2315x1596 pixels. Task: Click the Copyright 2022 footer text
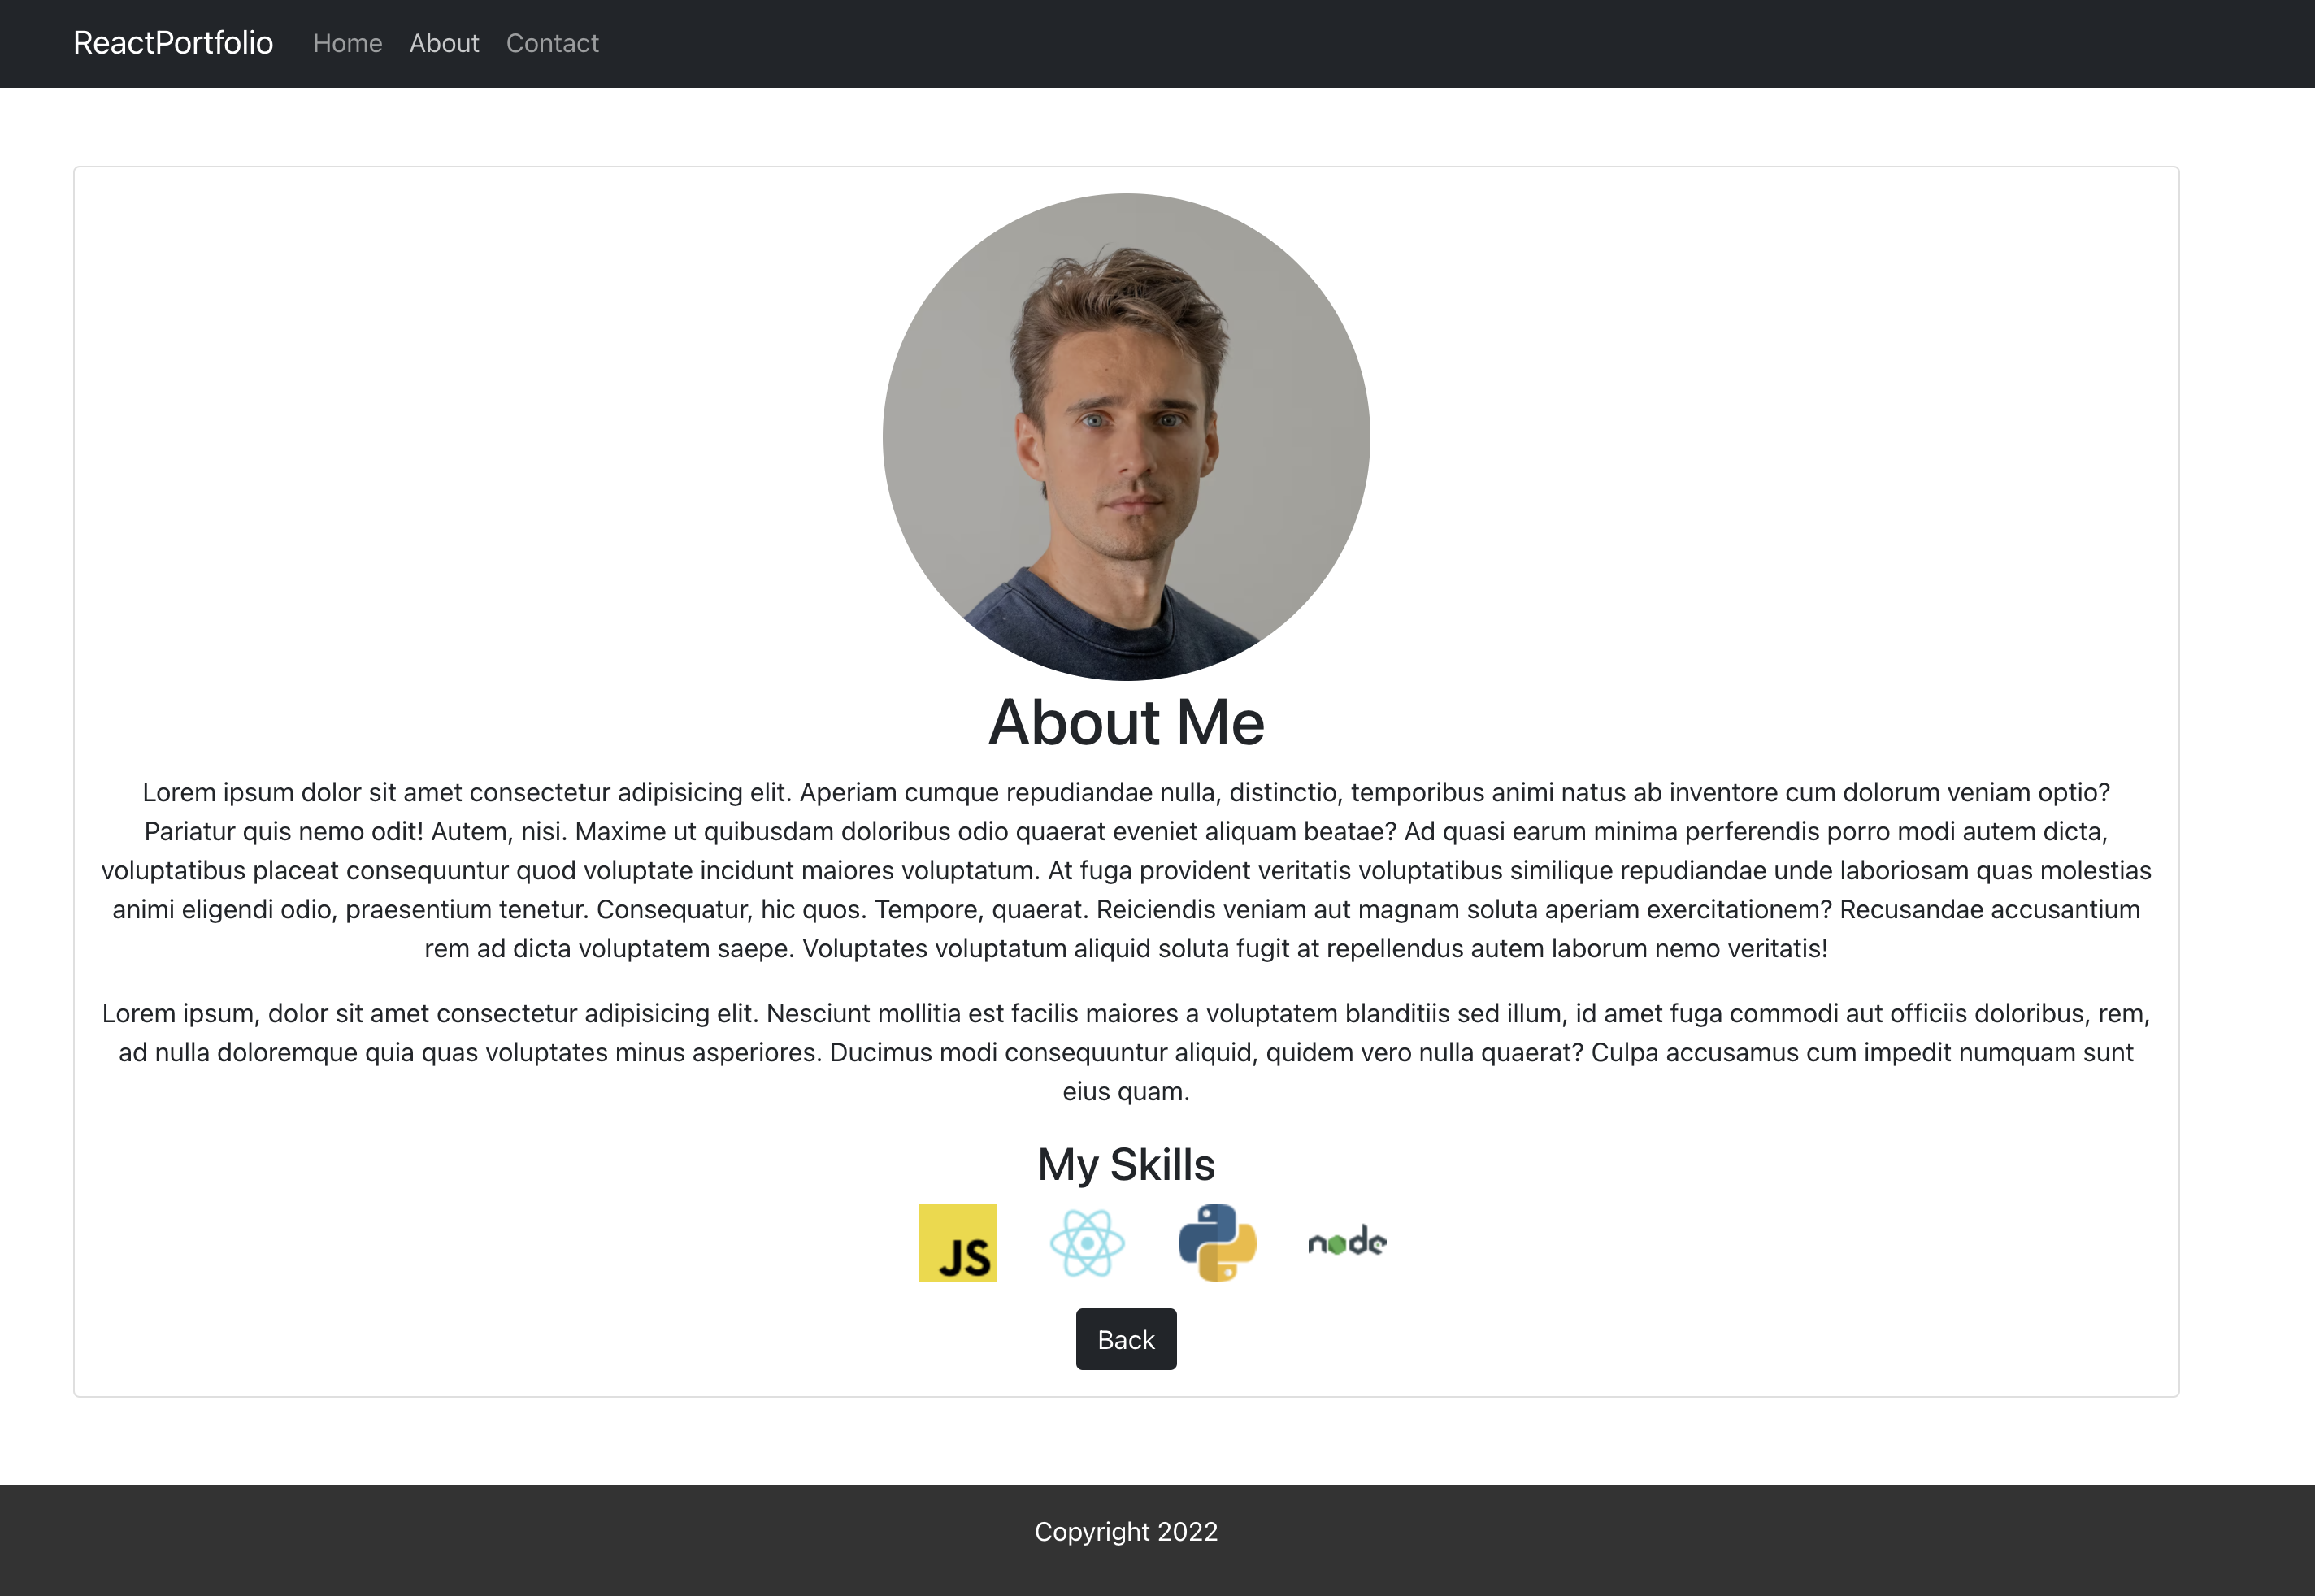pos(1126,1531)
